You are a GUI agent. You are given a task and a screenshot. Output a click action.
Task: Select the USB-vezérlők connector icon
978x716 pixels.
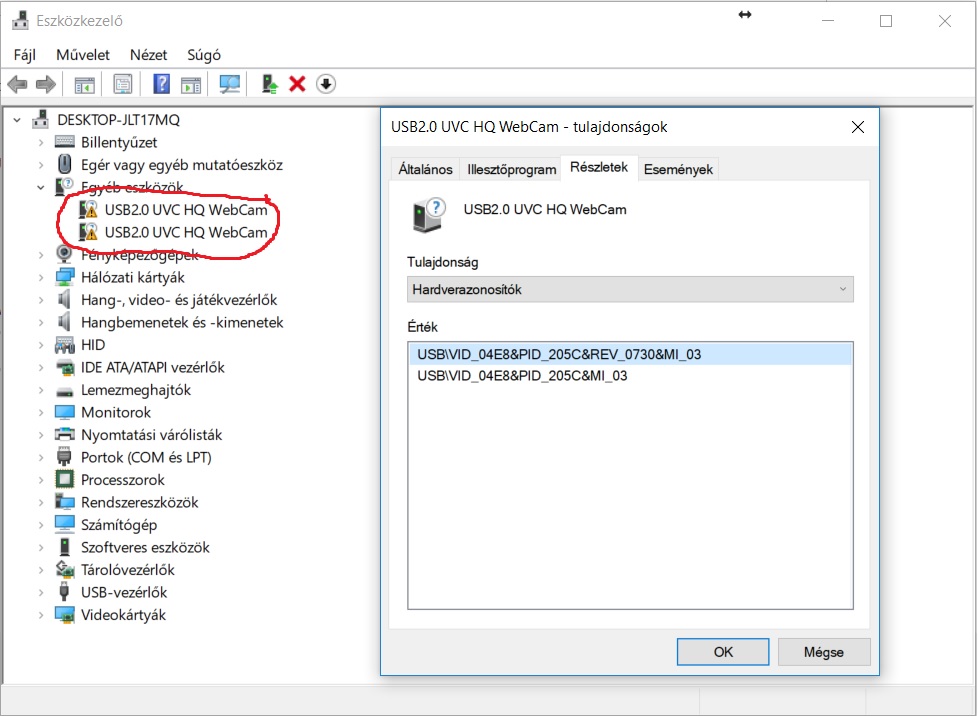click(64, 592)
